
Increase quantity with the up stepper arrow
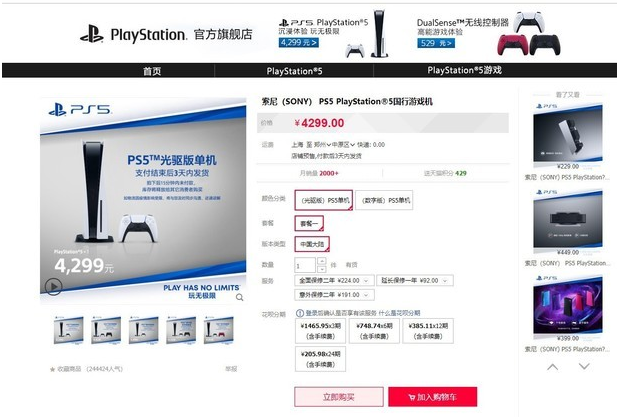[x=321, y=261]
